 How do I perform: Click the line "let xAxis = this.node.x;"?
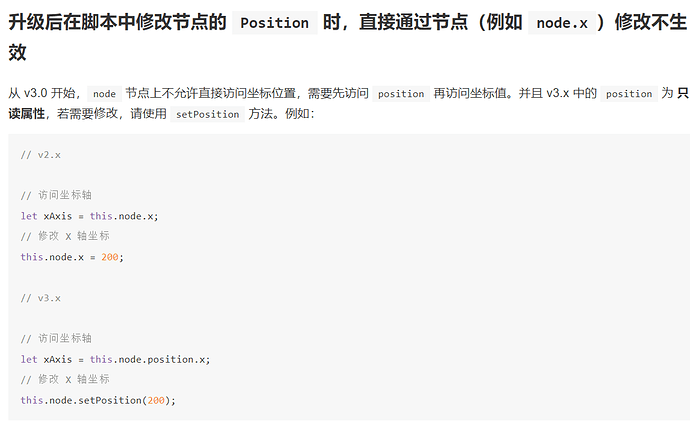89,216
